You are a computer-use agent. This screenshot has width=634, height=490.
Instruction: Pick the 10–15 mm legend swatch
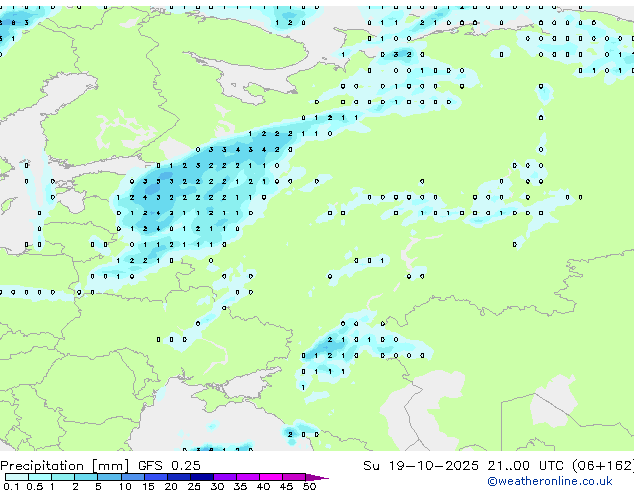point(132,477)
